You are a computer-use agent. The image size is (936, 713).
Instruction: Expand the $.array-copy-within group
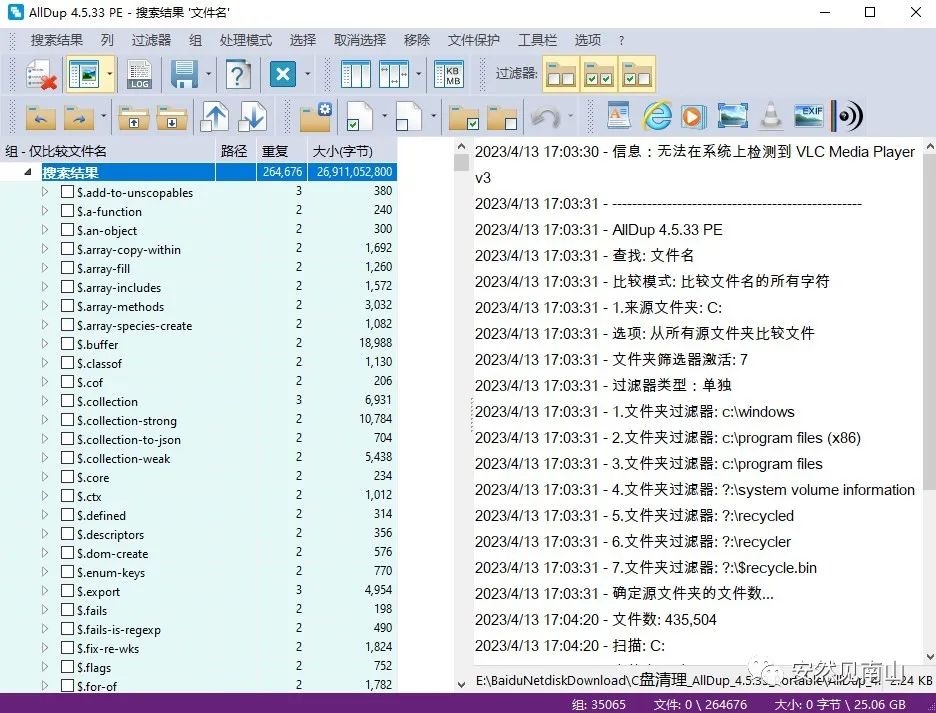click(45, 248)
